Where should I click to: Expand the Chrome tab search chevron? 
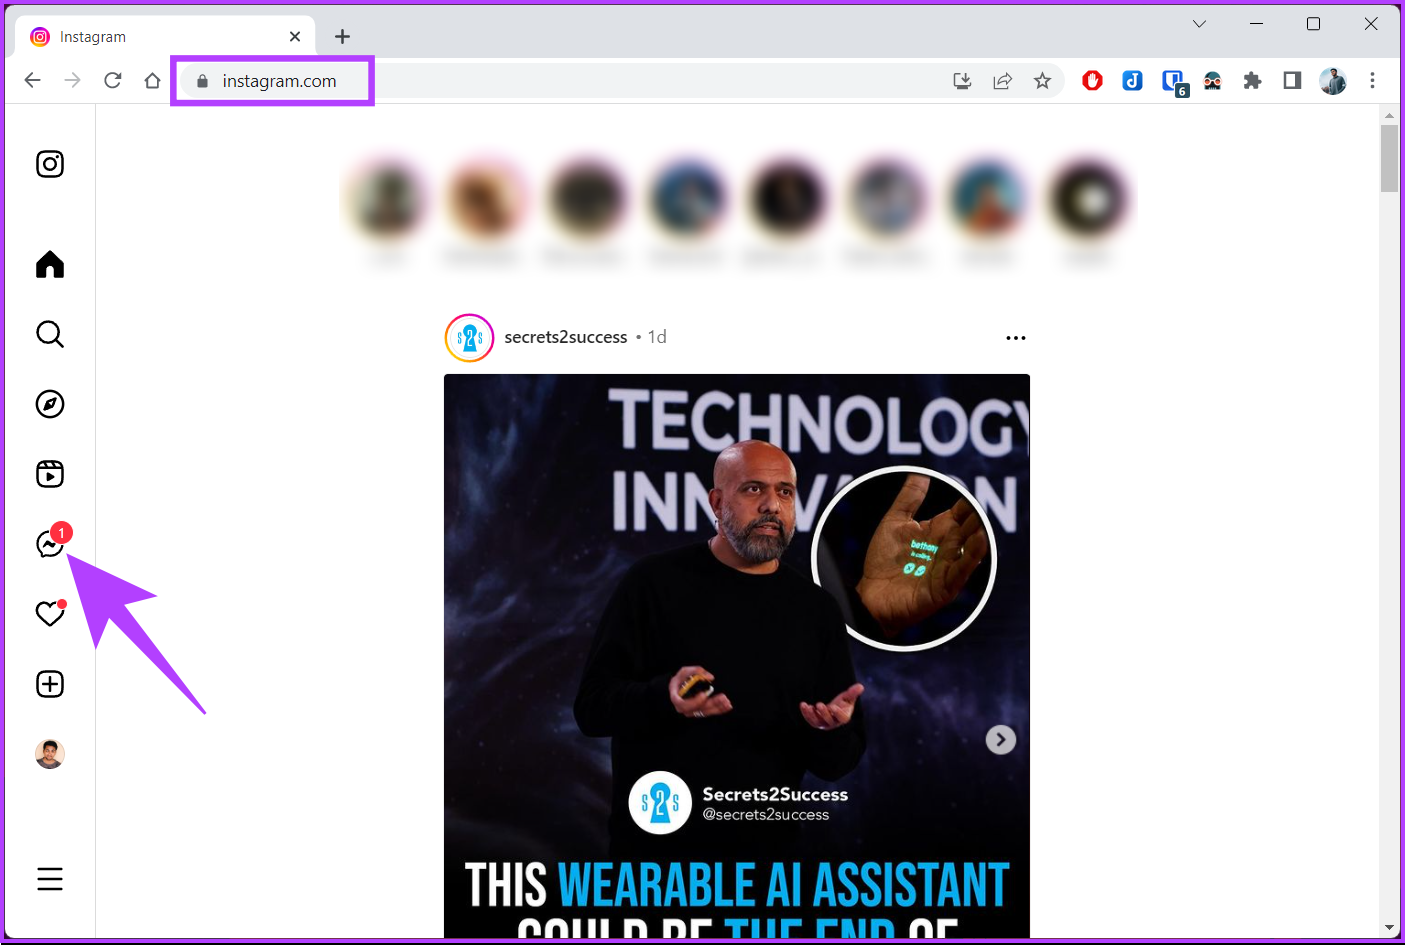pos(1199,24)
